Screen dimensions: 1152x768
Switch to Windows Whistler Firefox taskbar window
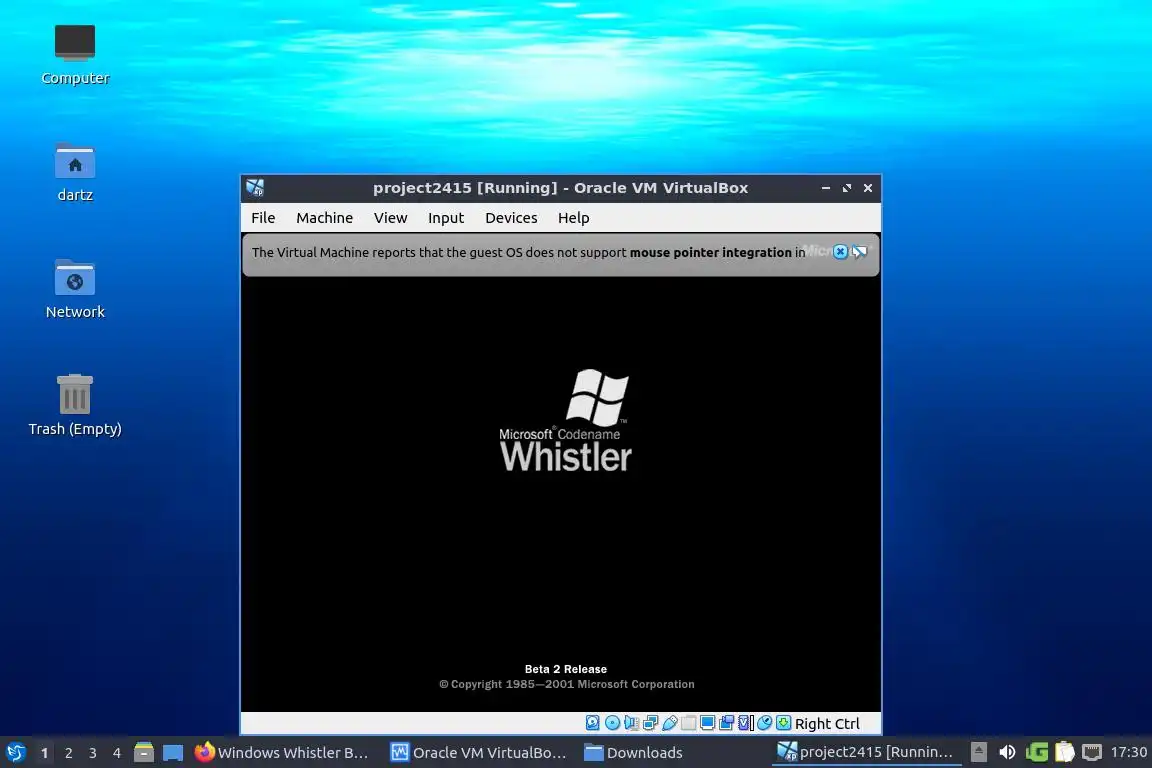(x=282, y=752)
